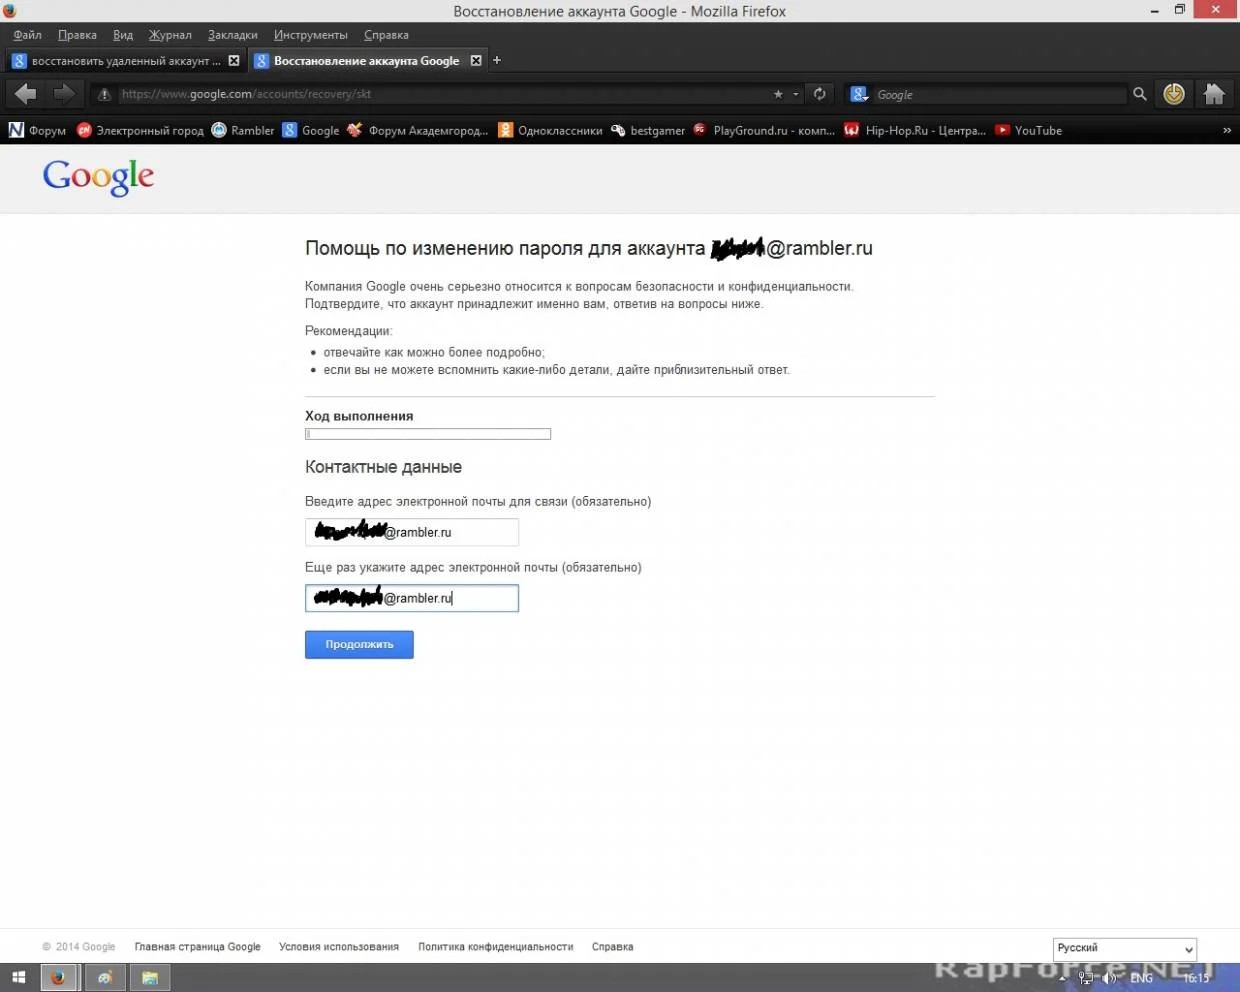Click the Firefox taskbar icon

tap(59, 978)
